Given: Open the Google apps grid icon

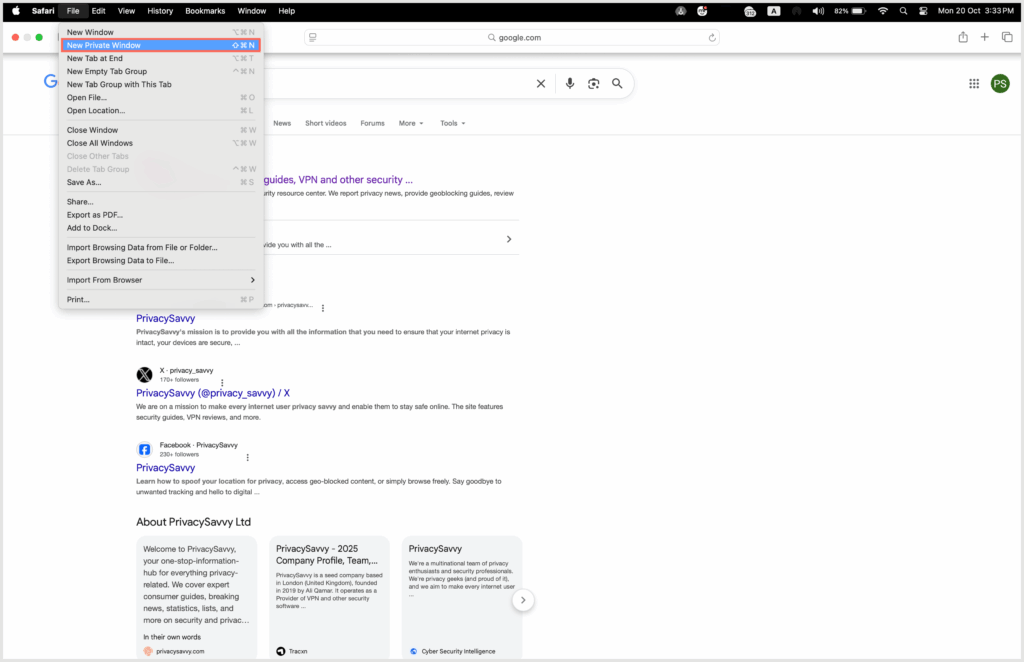Looking at the screenshot, I should 974,84.
